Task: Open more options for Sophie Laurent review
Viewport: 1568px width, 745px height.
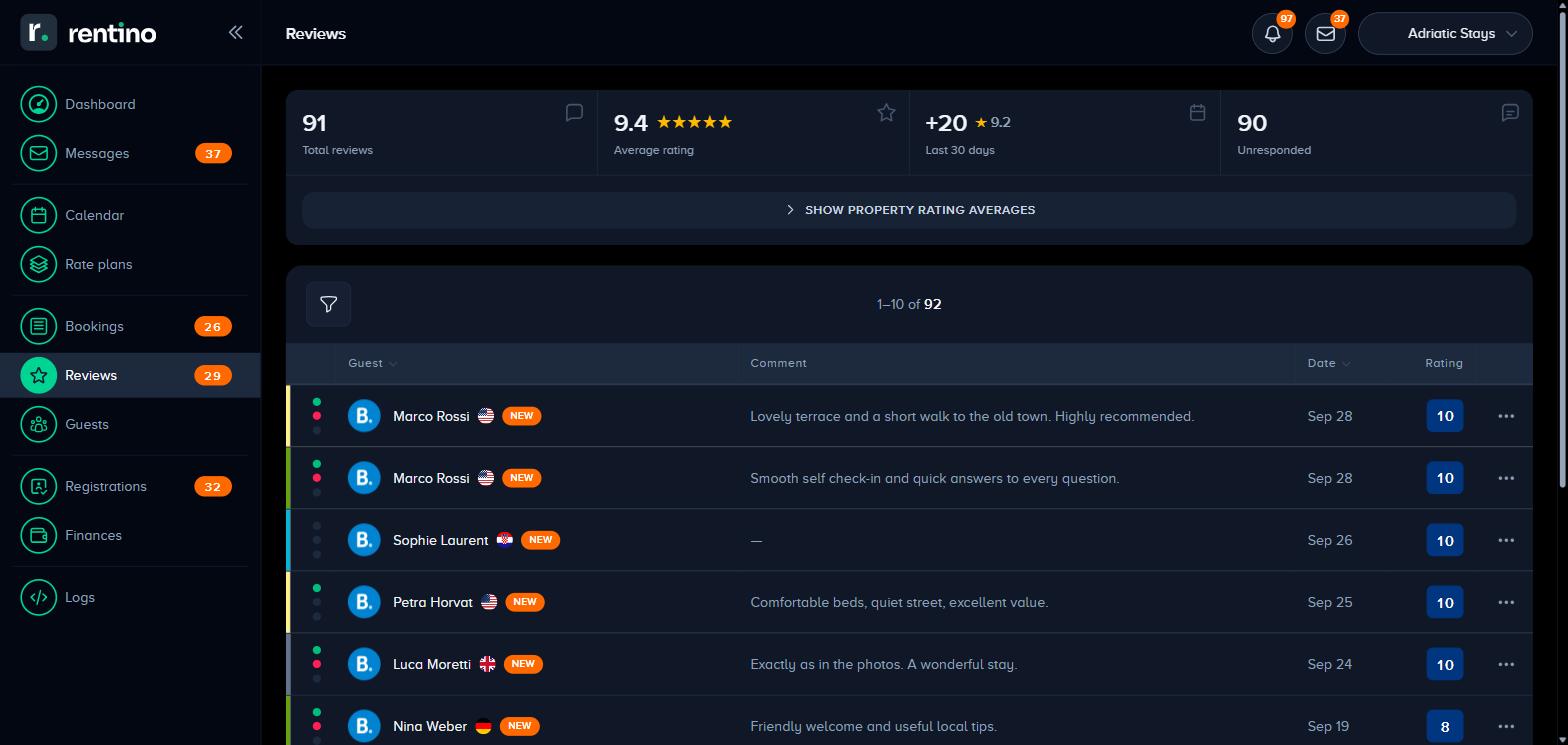Action: pos(1506,540)
